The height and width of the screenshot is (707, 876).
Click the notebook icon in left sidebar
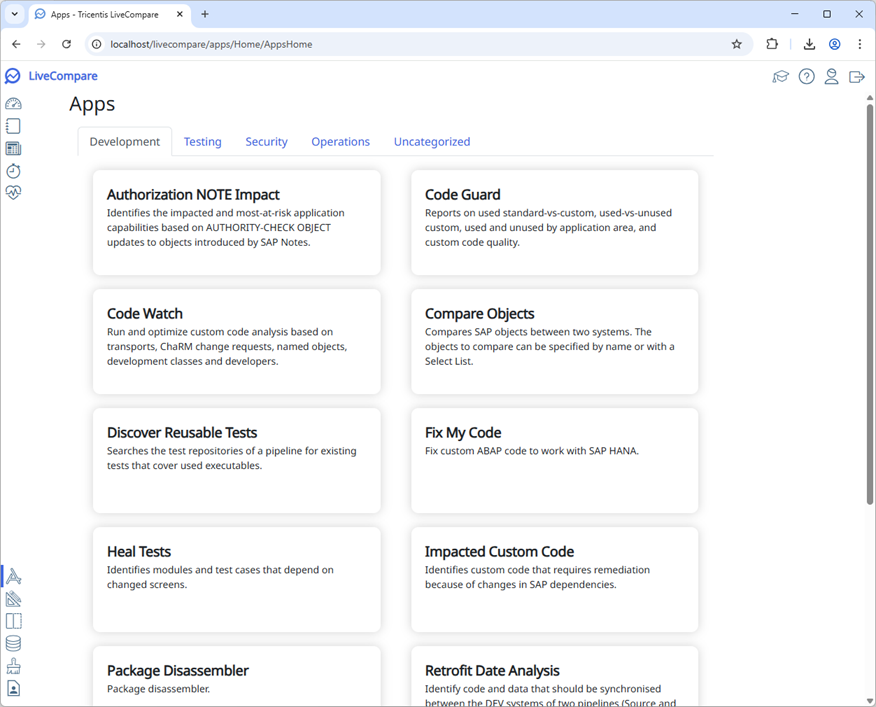click(x=13, y=126)
